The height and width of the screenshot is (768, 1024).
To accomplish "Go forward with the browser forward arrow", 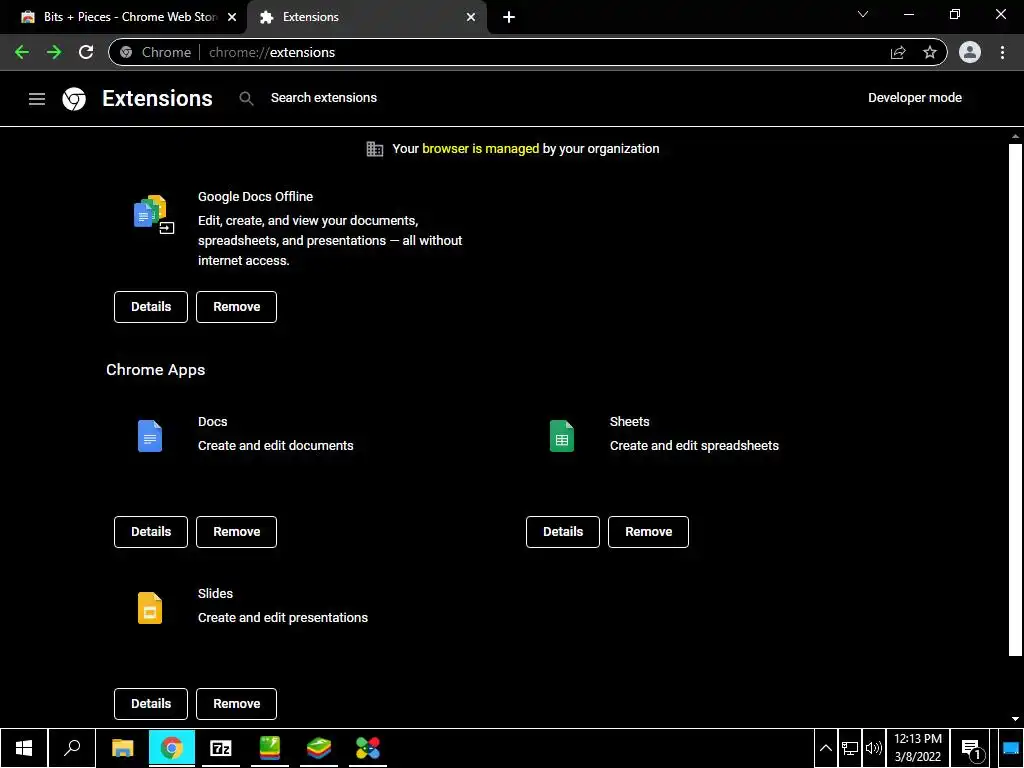I will pos(54,52).
